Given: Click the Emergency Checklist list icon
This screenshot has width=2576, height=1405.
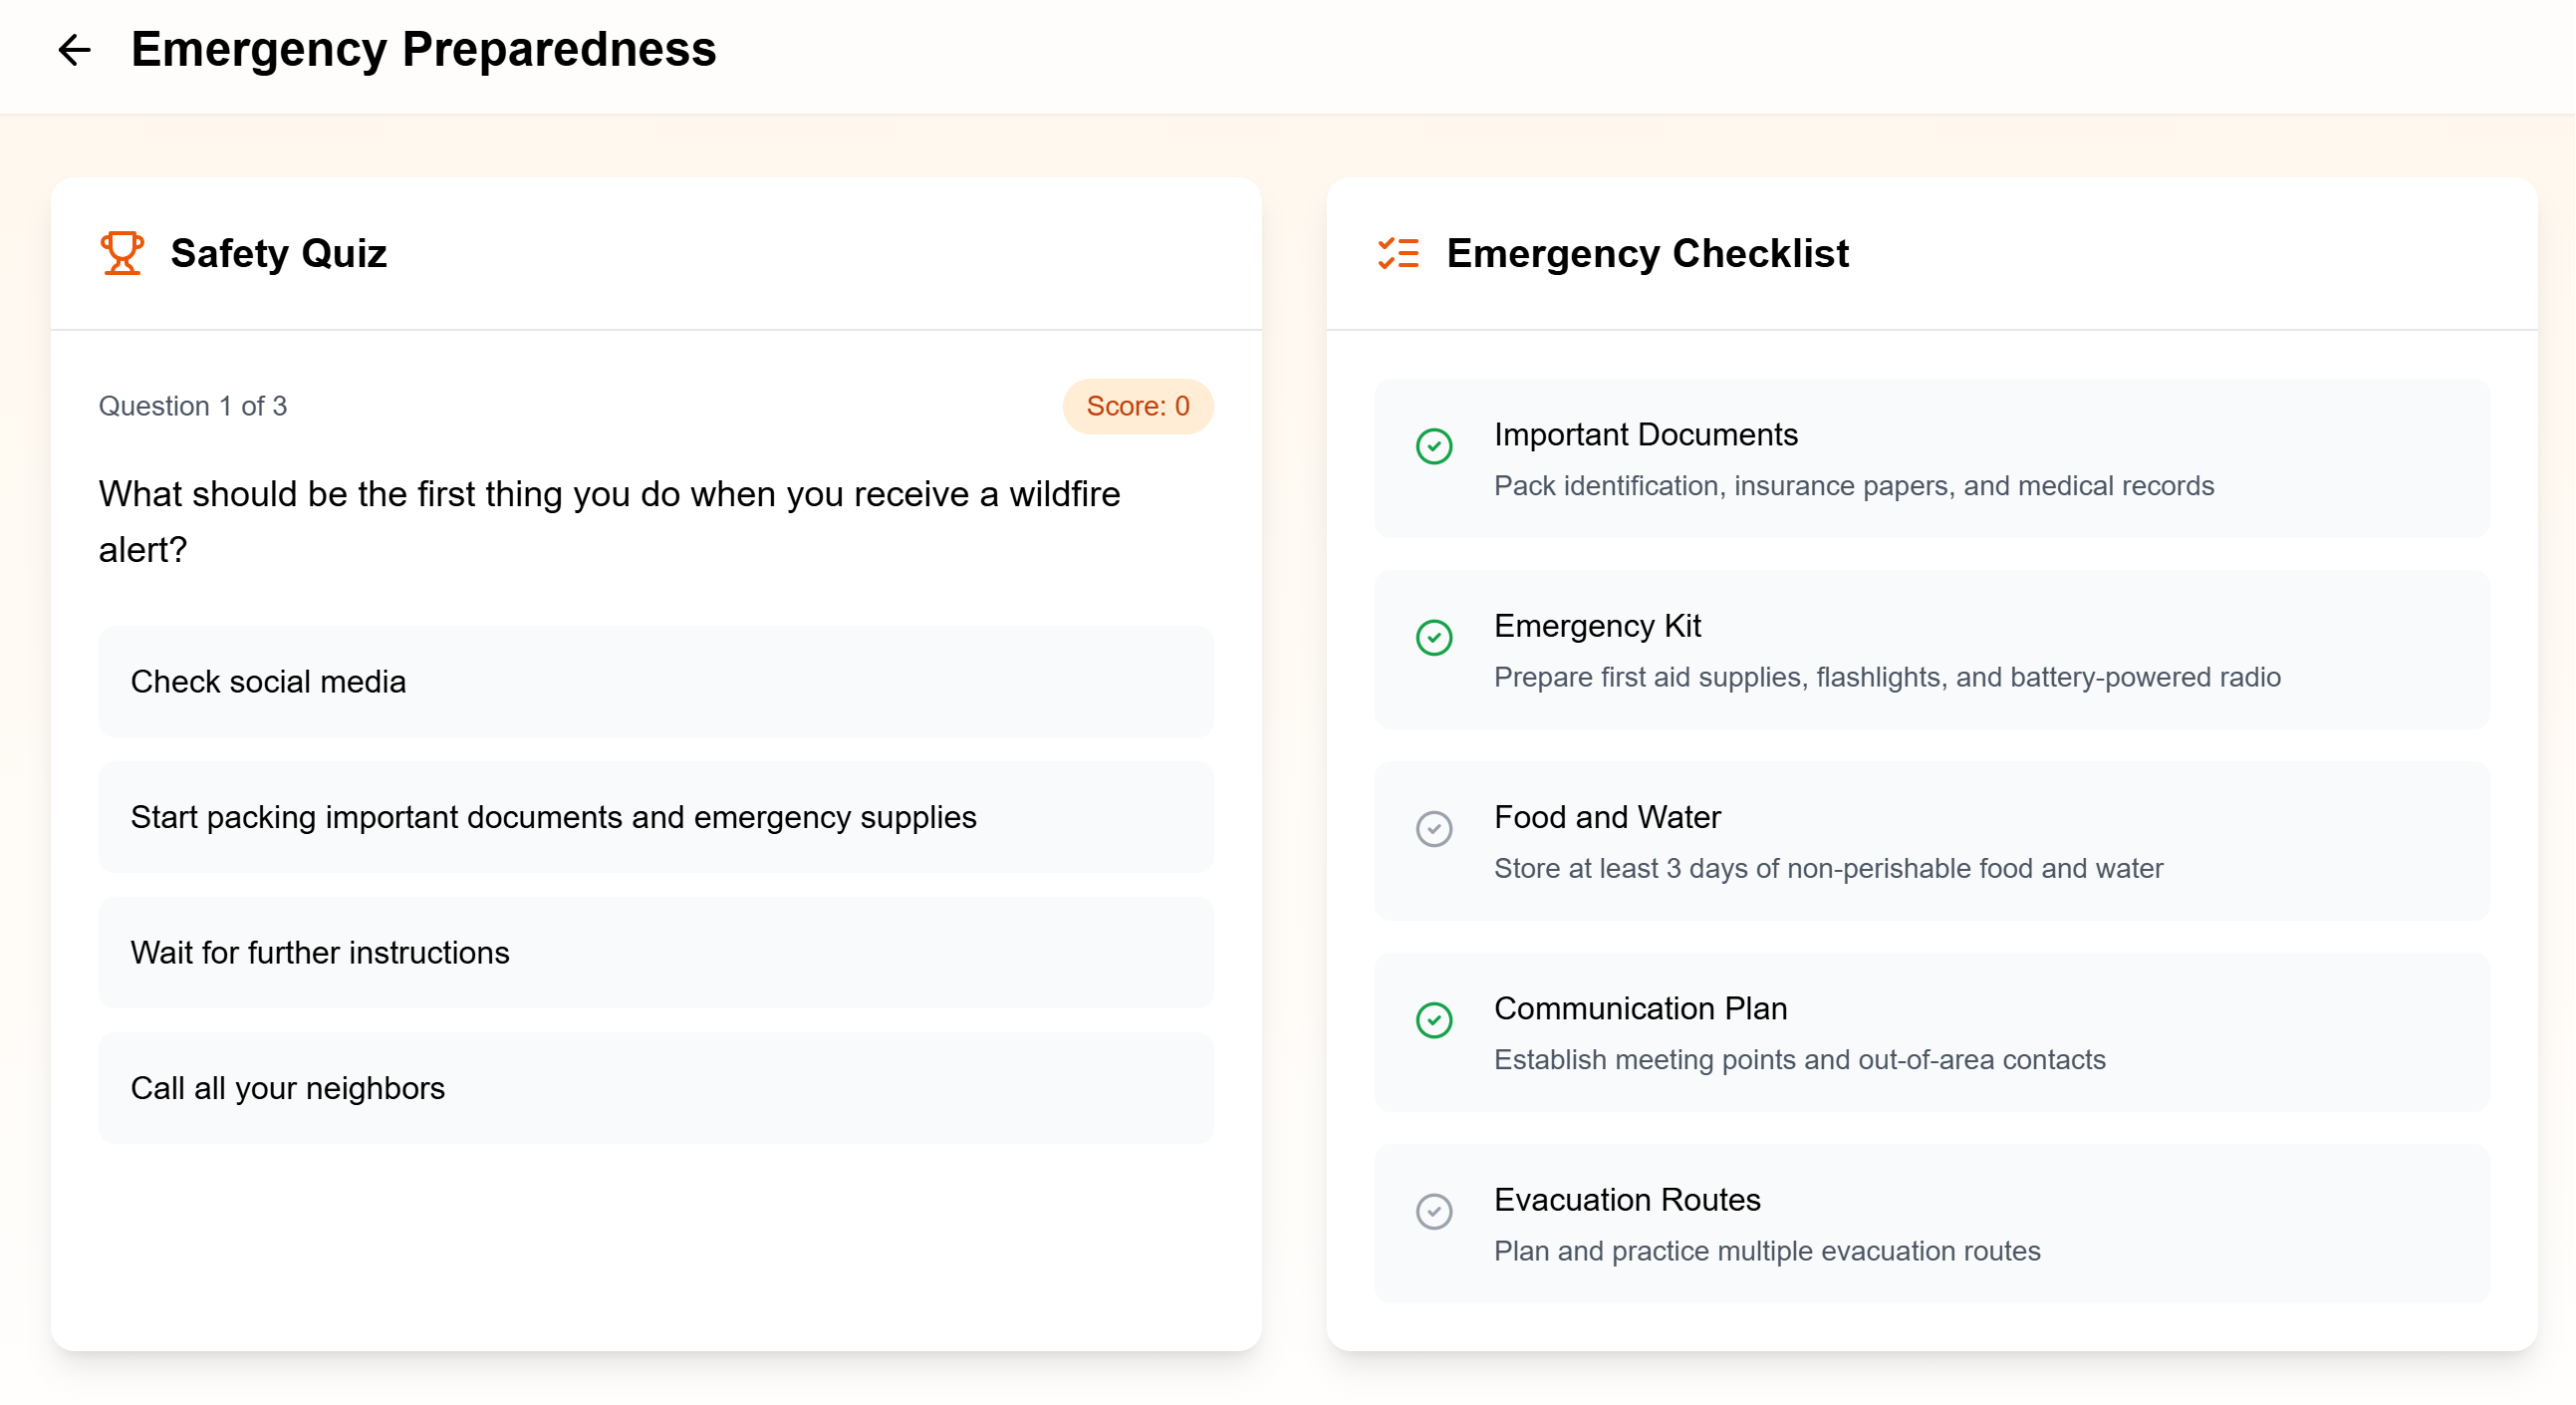Looking at the screenshot, I should coord(1398,253).
